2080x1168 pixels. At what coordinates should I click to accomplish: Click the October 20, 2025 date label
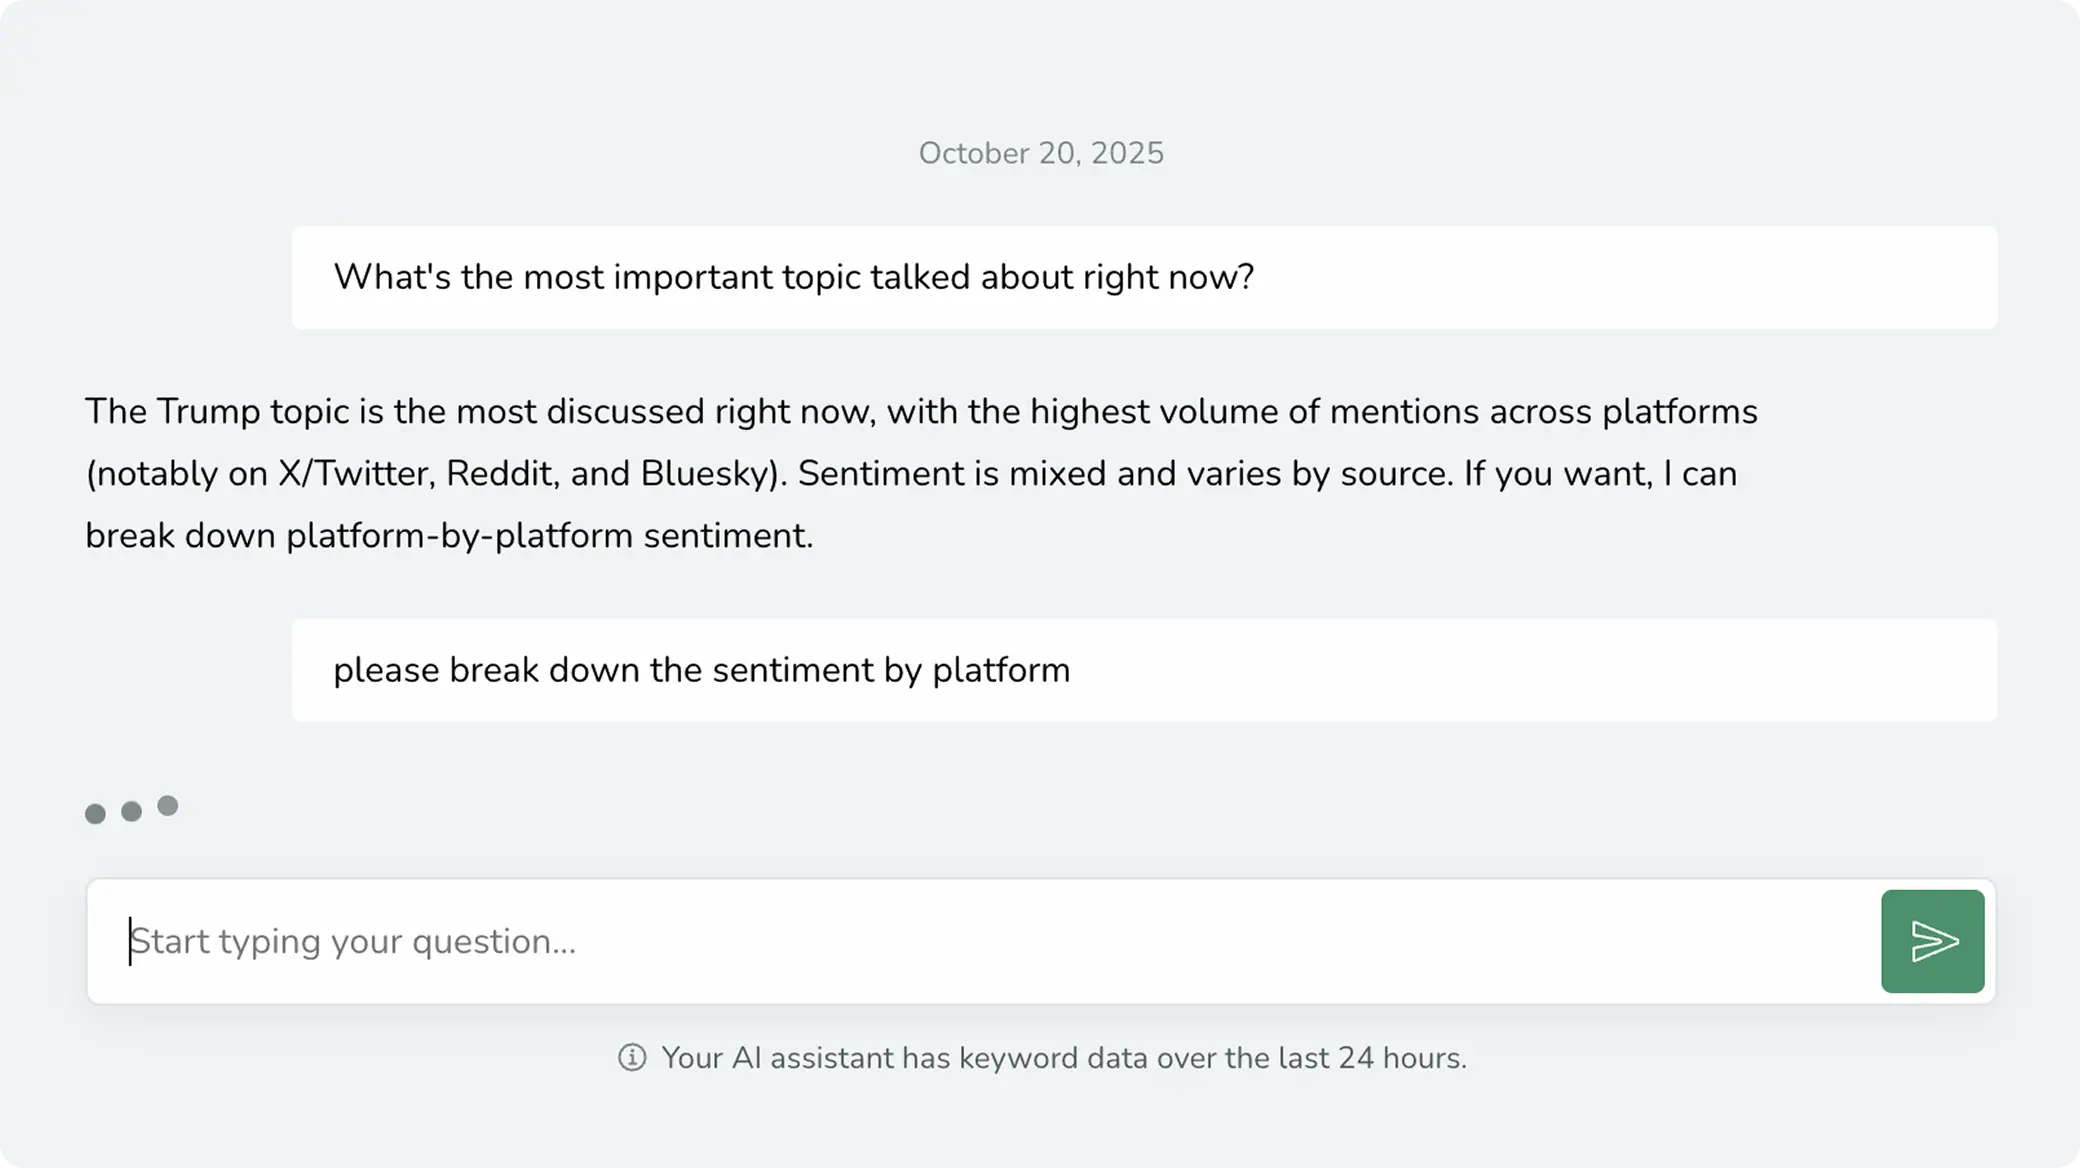click(x=1041, y=153)
